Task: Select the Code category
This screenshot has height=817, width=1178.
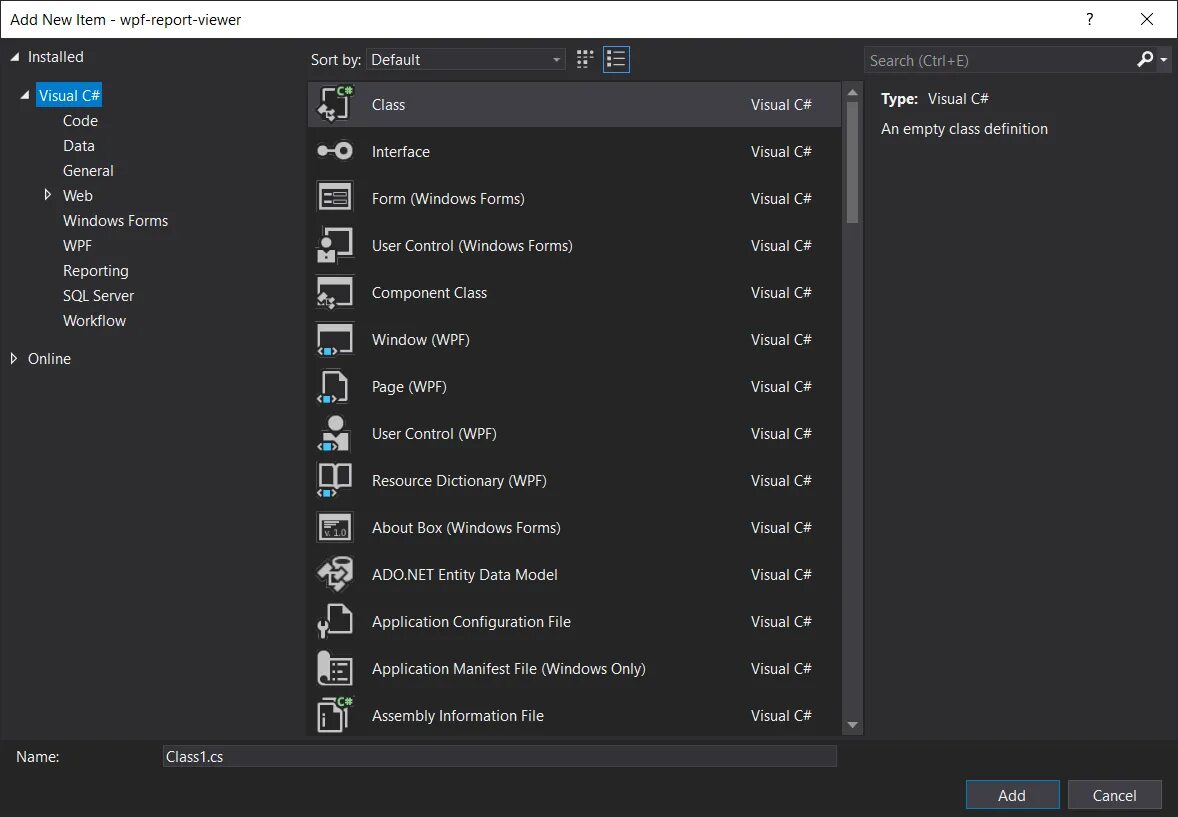Action: point(80,120)
